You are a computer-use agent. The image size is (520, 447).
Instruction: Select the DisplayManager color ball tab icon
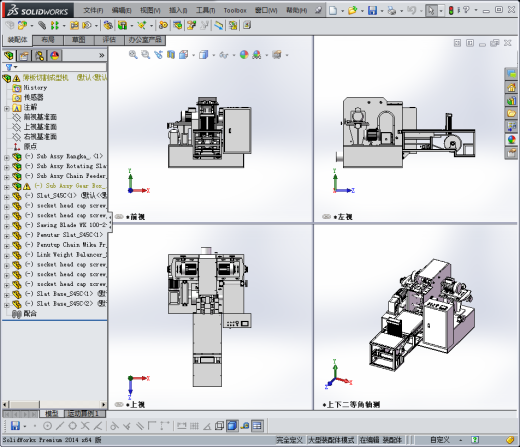click(x=55, y=55)
